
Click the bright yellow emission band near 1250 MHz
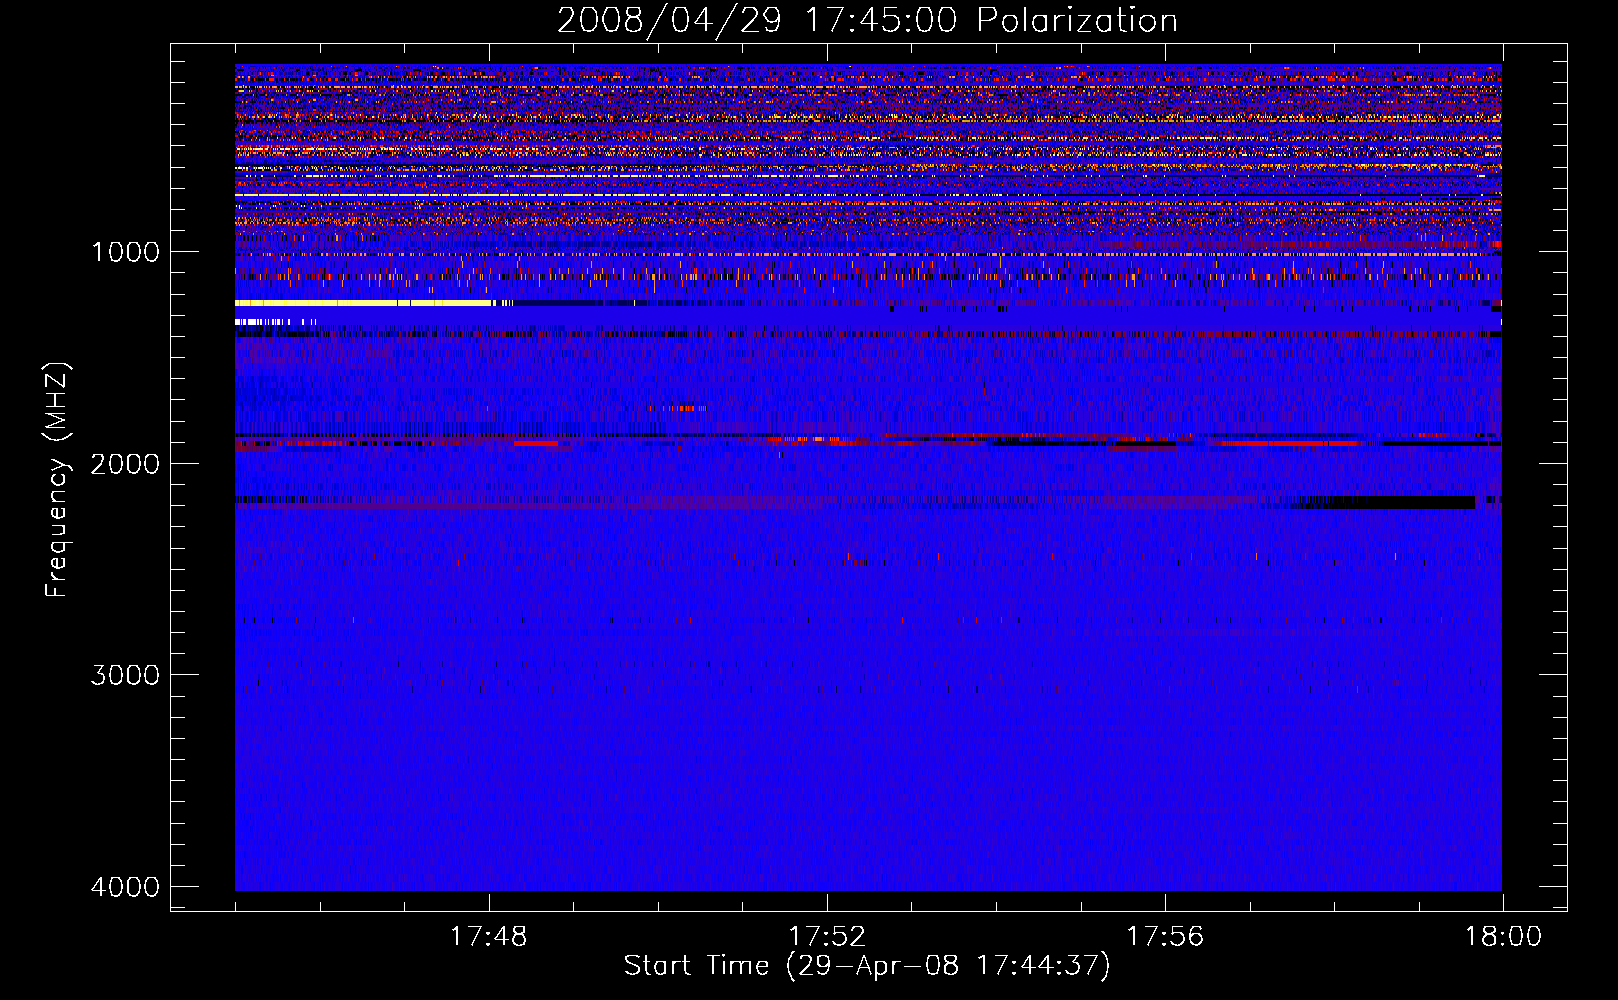pos(363,303)
